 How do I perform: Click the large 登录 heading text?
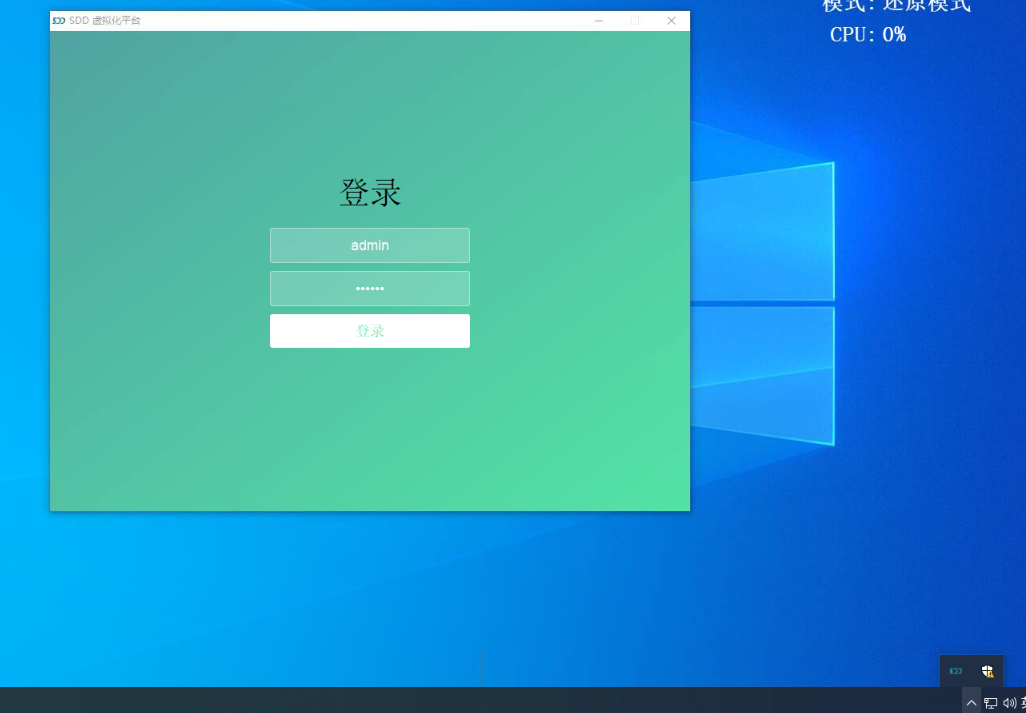[370, 193]
